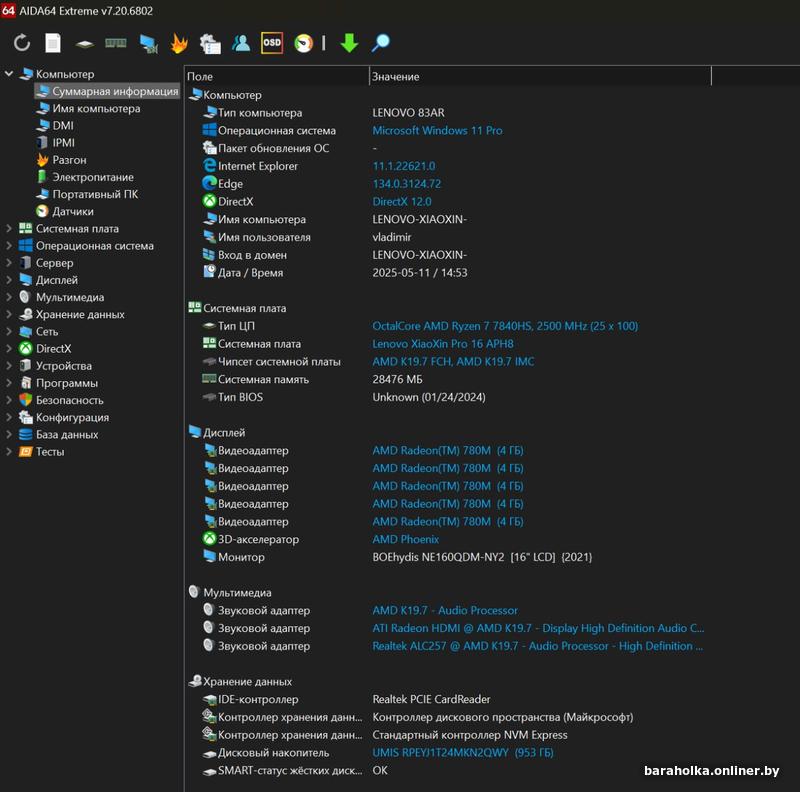Expand the Хранение данных tree node
Viewport: 800px width, 792px height.
[x=9, y=314]
